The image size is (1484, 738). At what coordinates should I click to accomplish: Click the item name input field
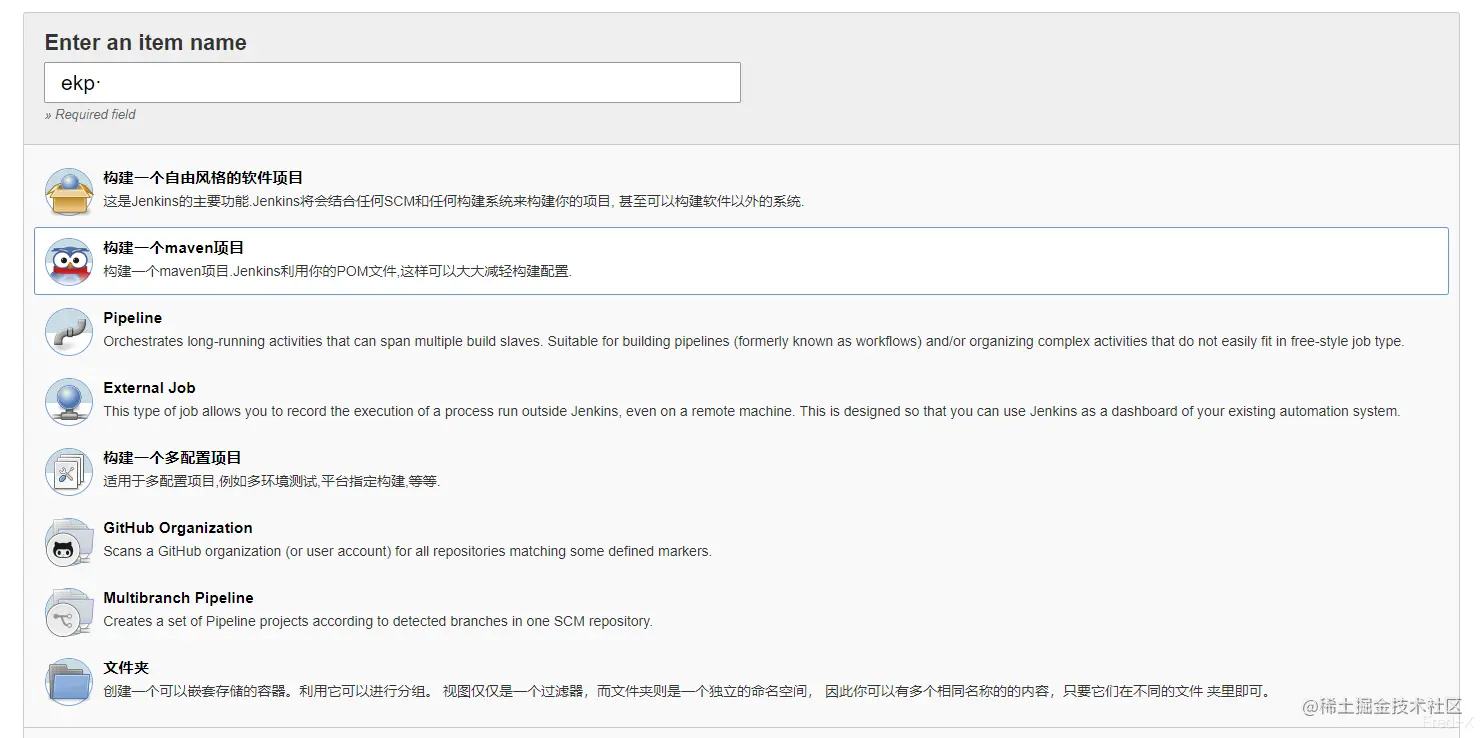pyautogui.click(x=392, y=82)
